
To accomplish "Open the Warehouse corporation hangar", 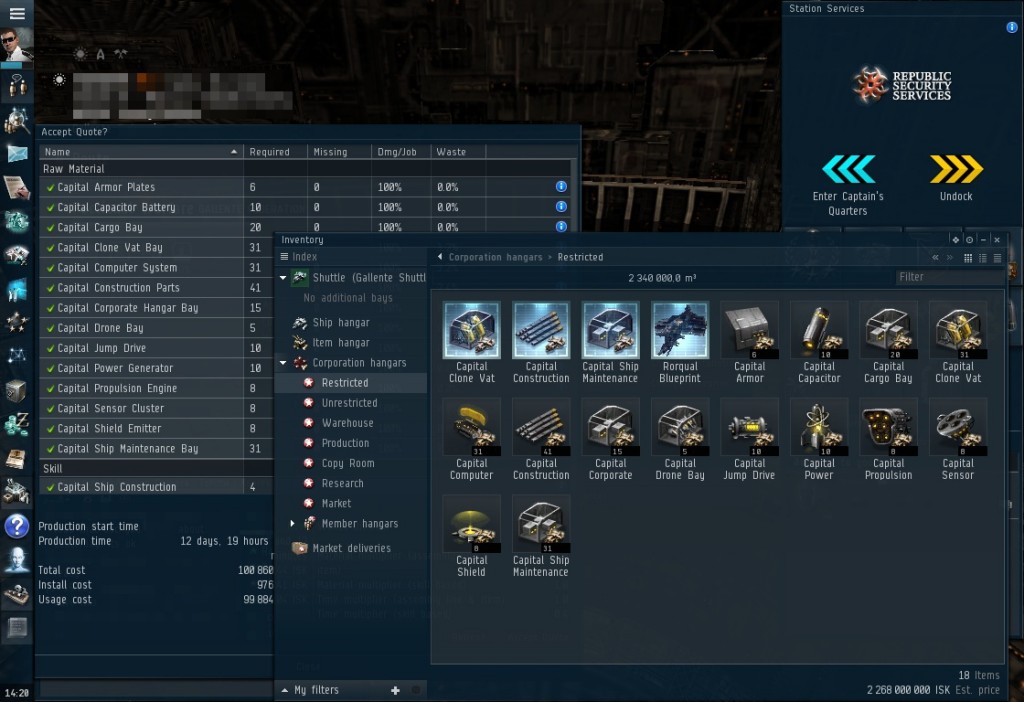I will 347,423.
